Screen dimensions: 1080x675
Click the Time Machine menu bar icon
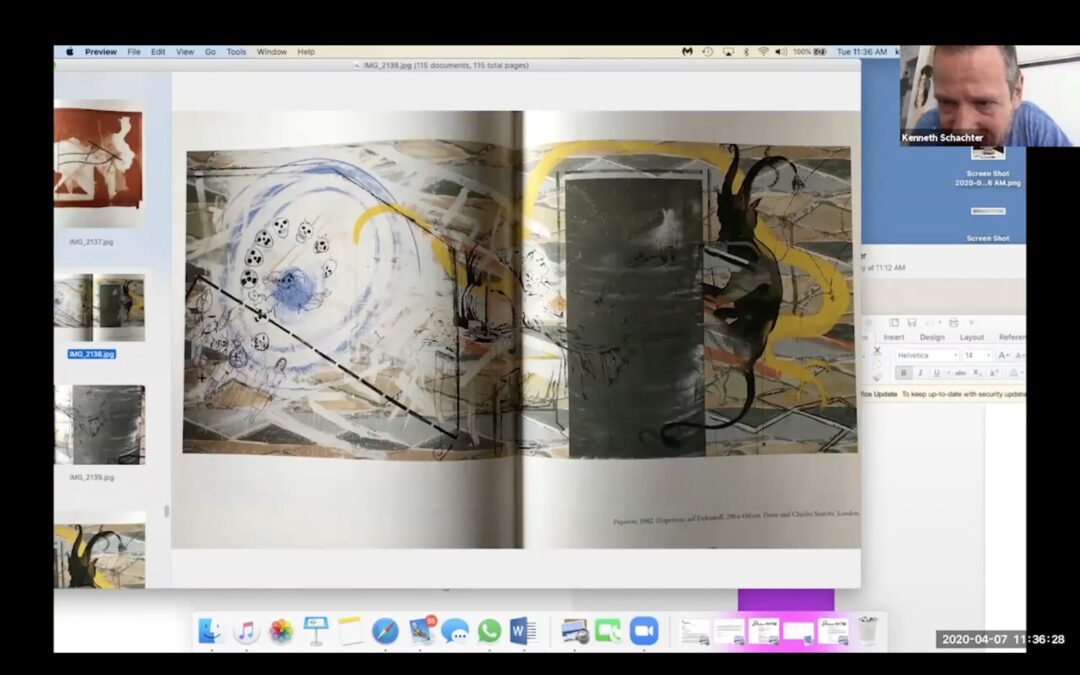click(x=707, y=52)
